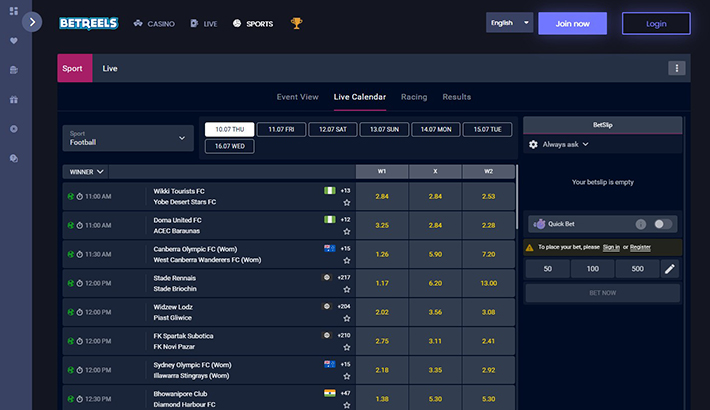Favorite the Doma United FC match star
The image size is (710, 410).
click(x=347, y=232)
